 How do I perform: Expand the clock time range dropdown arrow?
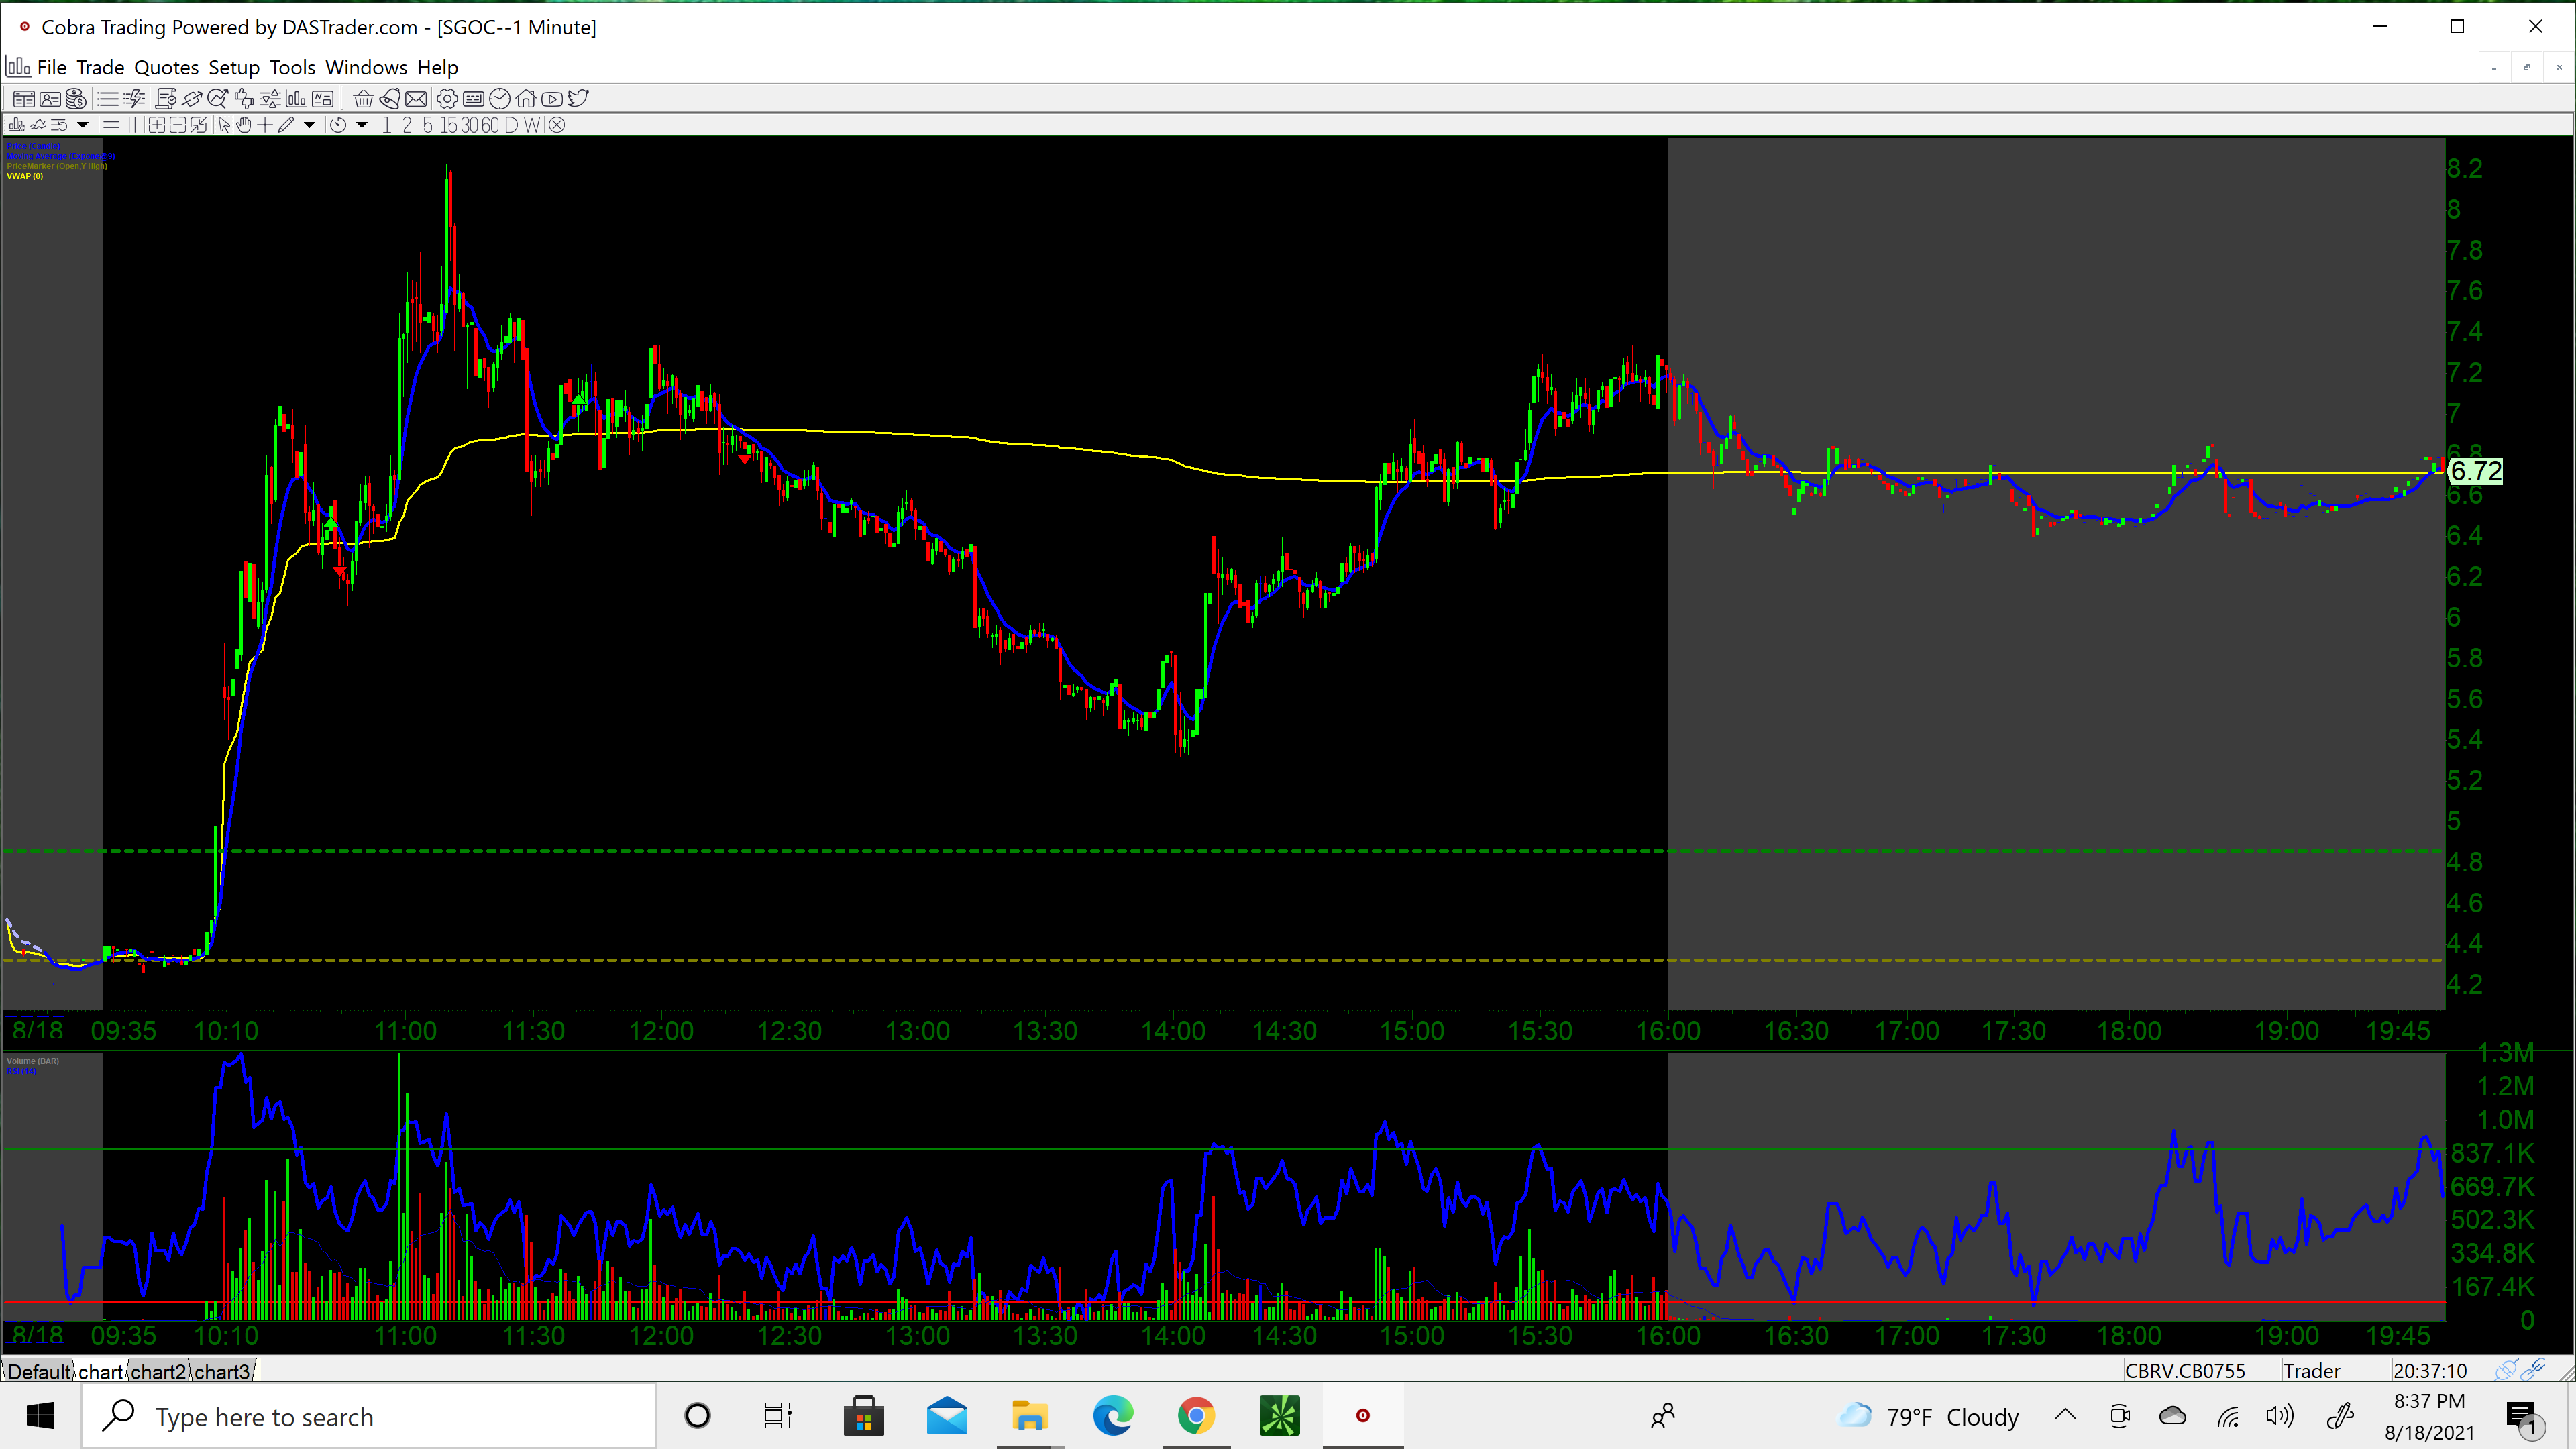point(362,125)
